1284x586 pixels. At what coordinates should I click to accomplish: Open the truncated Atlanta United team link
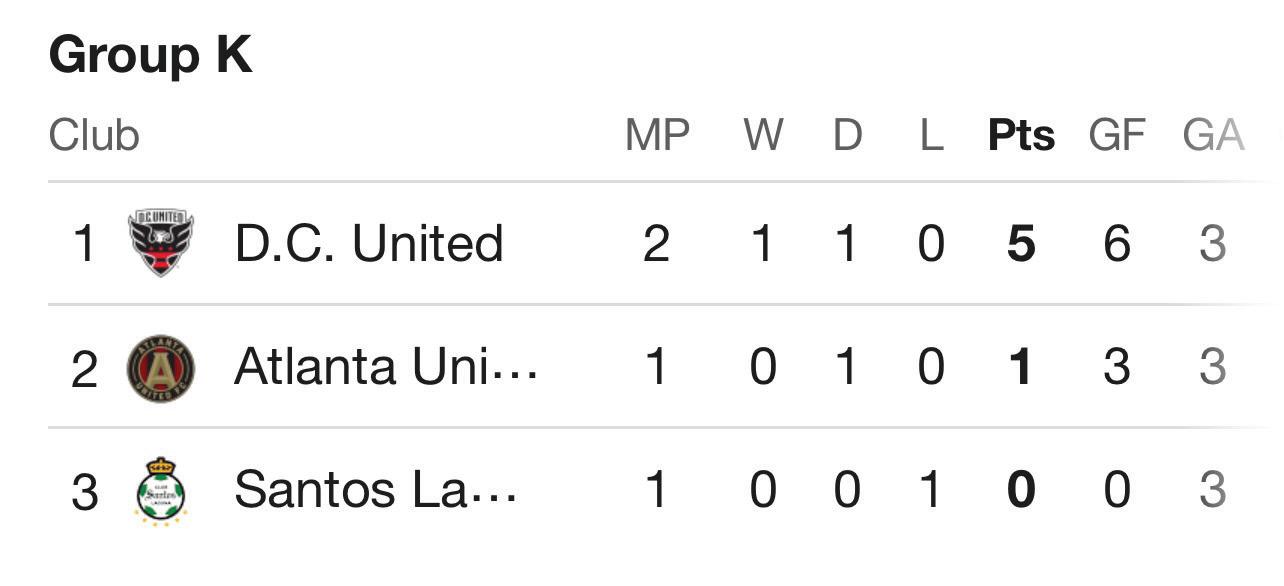click(x=385, y=367)
